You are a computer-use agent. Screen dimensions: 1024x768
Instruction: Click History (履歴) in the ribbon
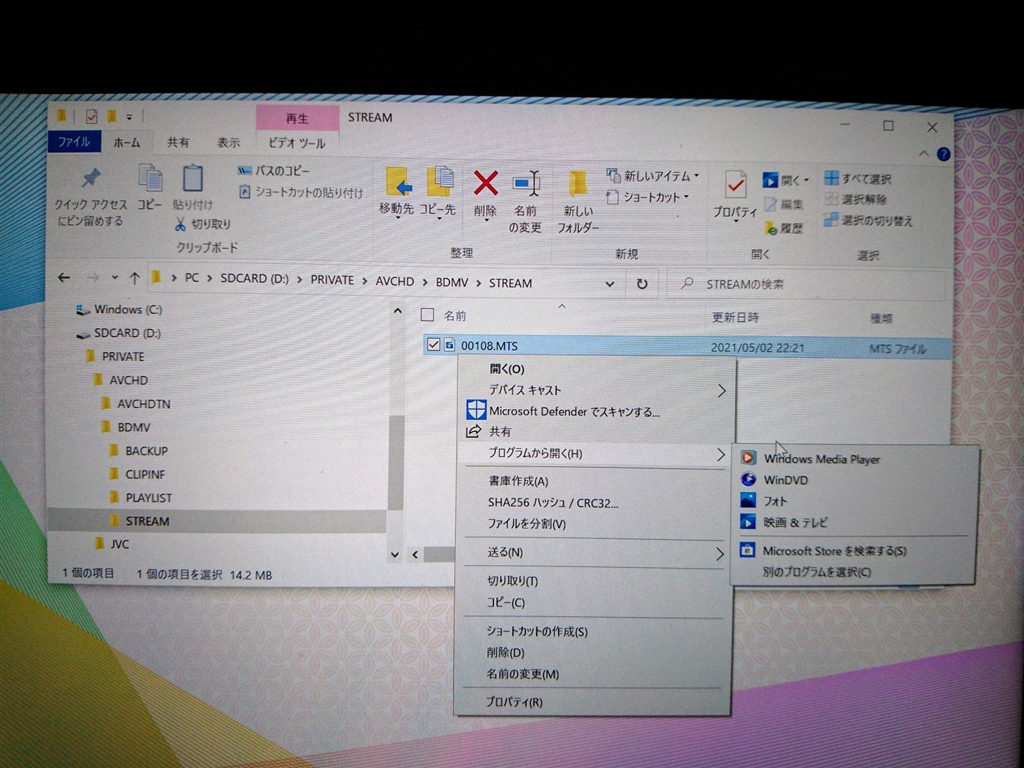tap(784, 228)
